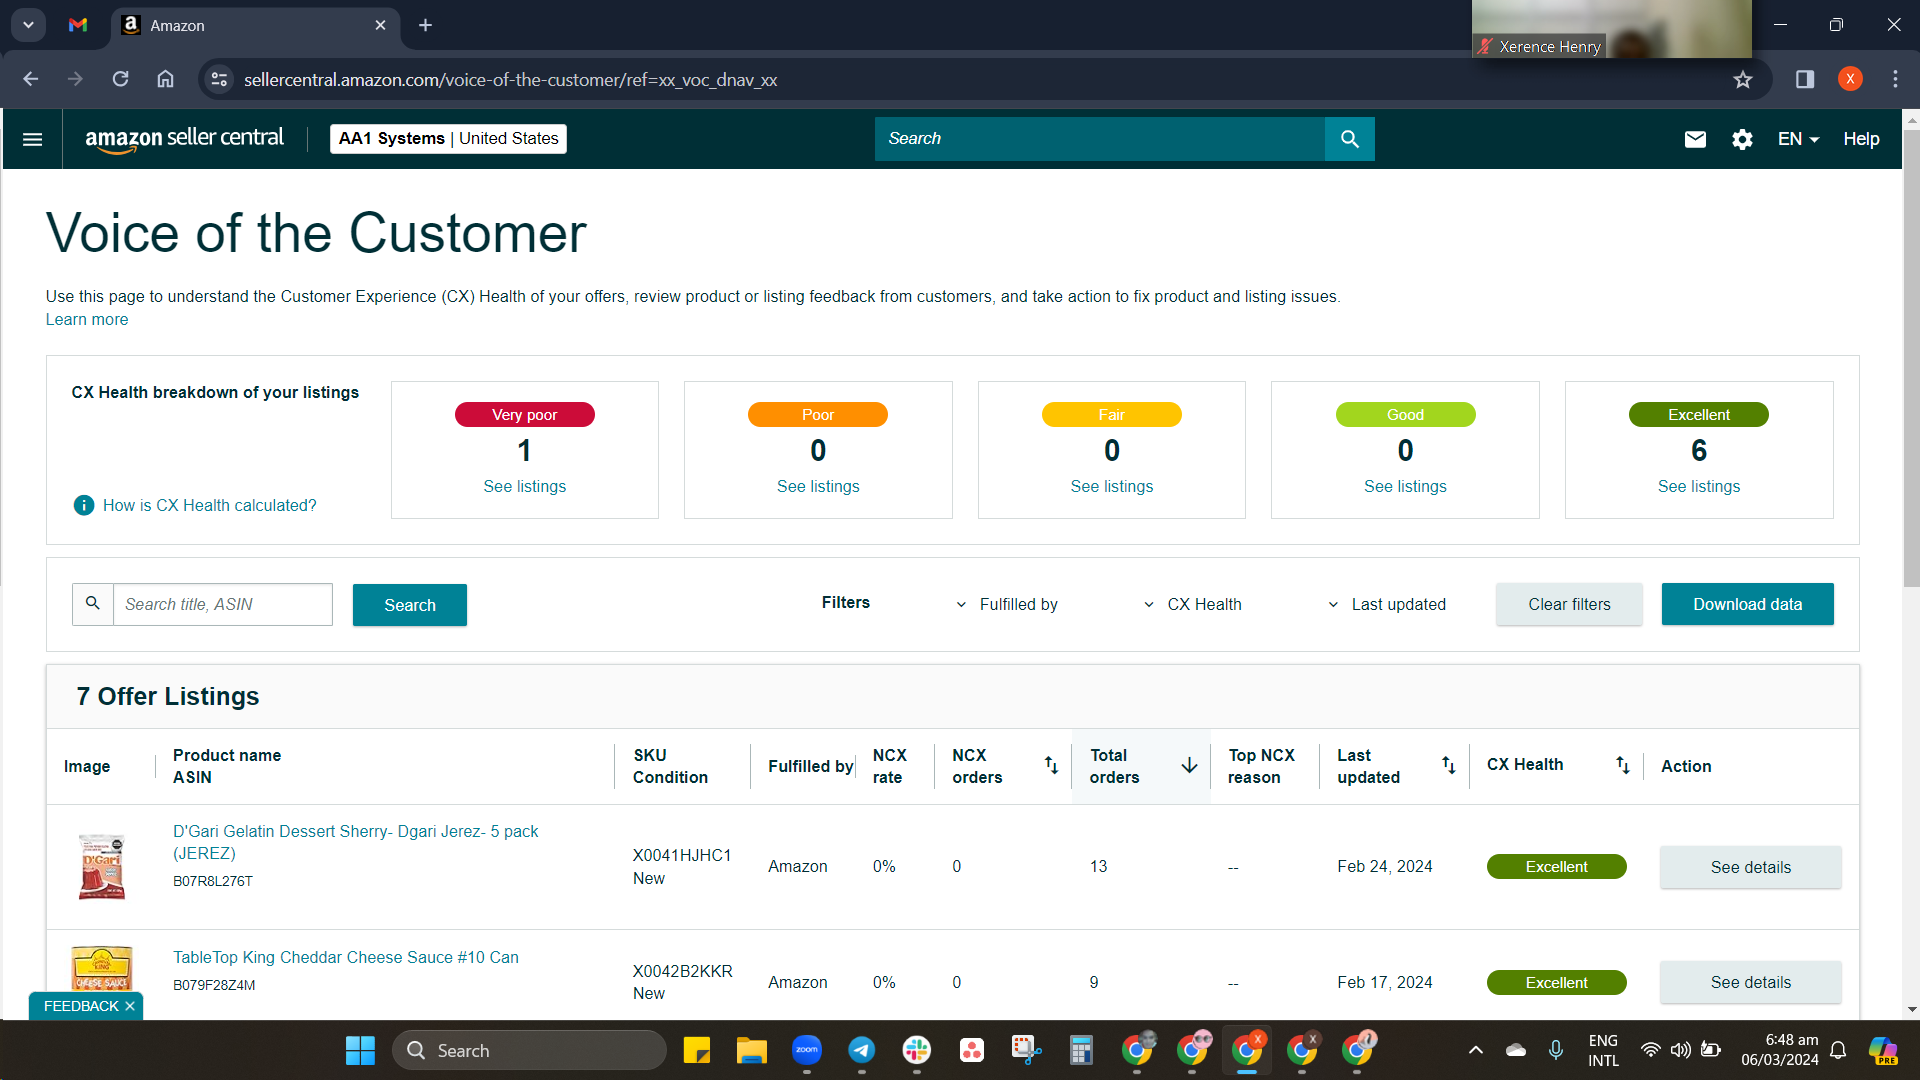Open the Calculator from the taskbar
The height and width of the screenshot is (1080, 1920).
pyautogui.click(x=1081, y=1050)
